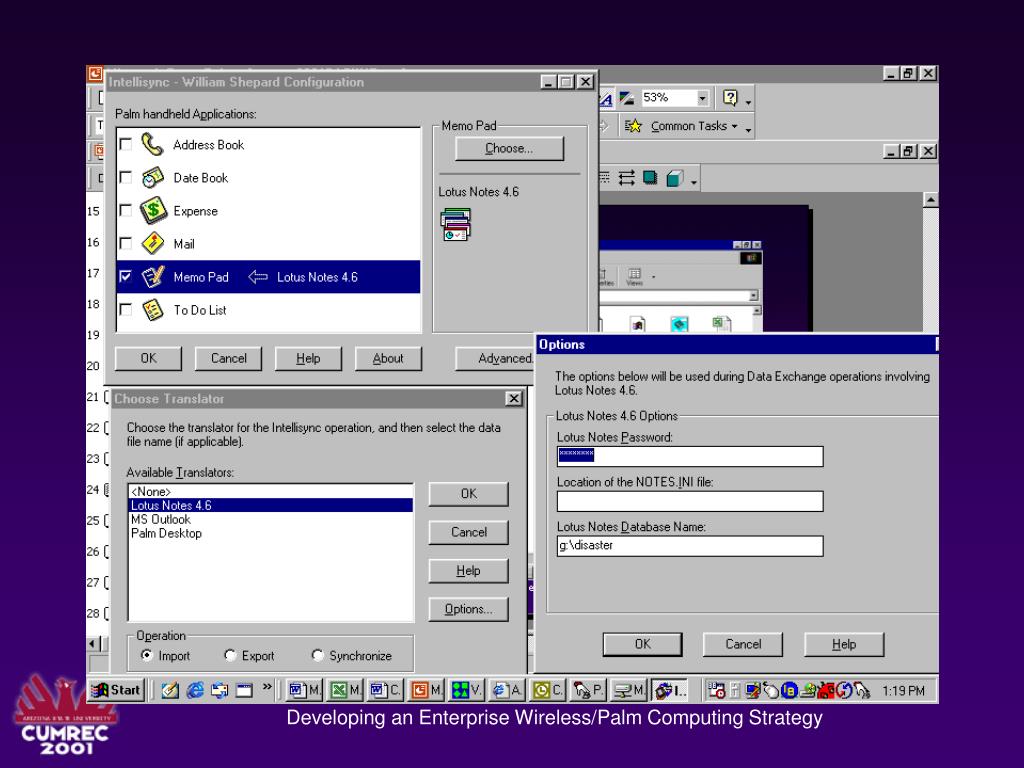Click the Mail application icon

pyautogui.click(x=153, y=244)
